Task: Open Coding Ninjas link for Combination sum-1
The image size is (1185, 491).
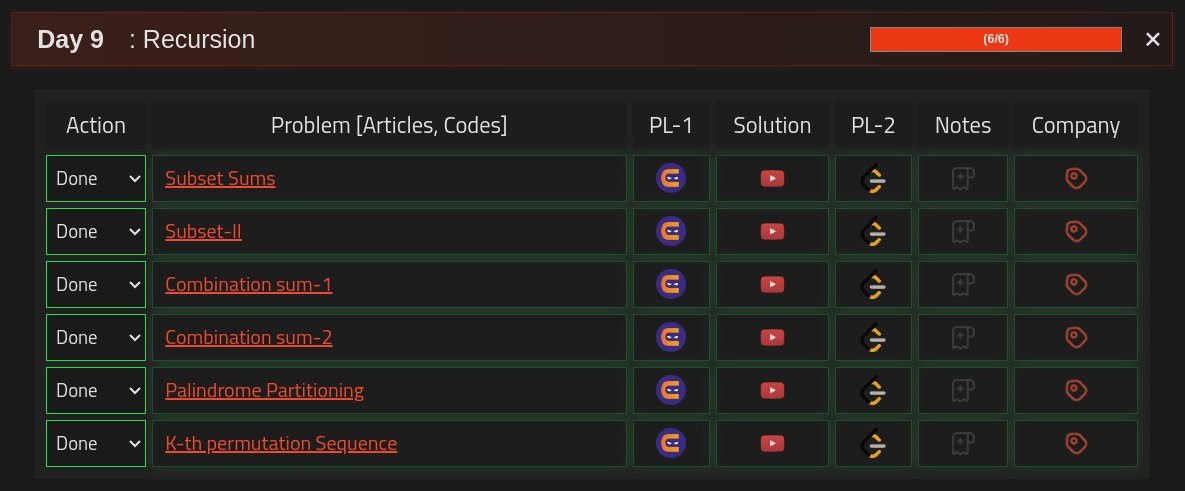Action: [671, 284]
